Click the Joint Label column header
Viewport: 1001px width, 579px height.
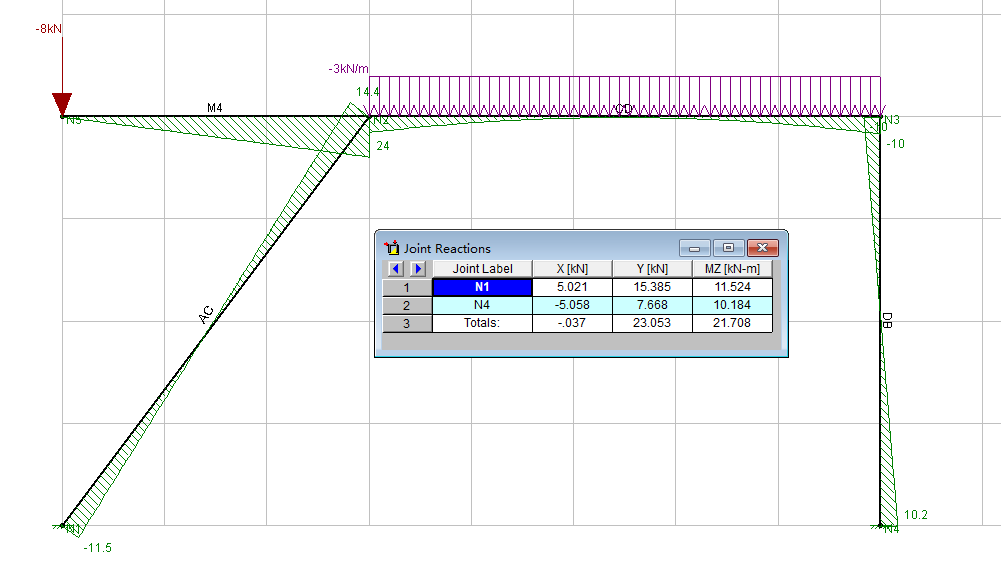482,269
